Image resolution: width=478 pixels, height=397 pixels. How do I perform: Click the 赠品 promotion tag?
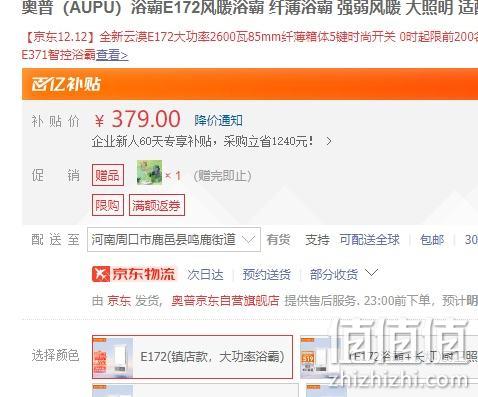click(x=108, y=175)
